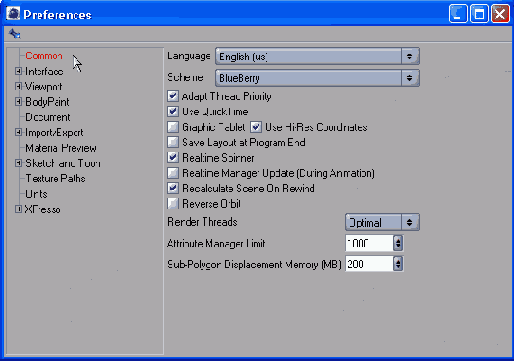This screenshot has height=361, width=514.
Task: Enable Save Layout at Program End
Action: 173,142
